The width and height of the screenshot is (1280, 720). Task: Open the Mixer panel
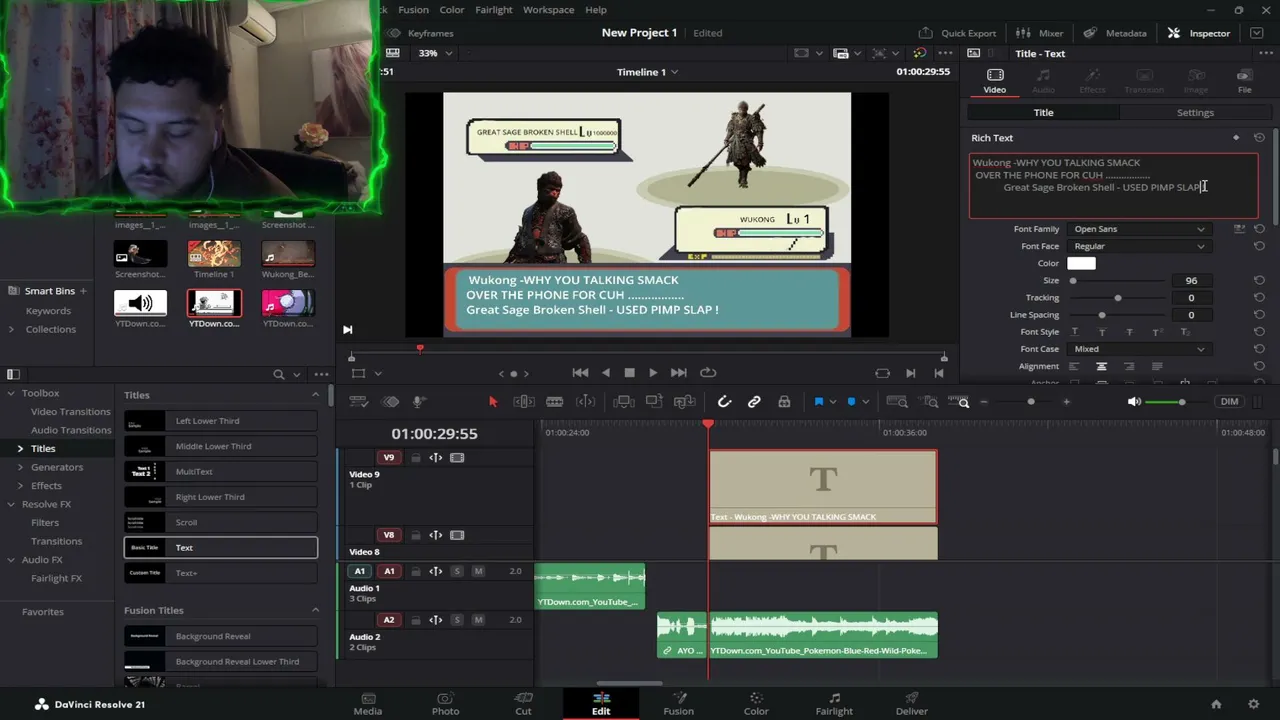coord(1040,33)
